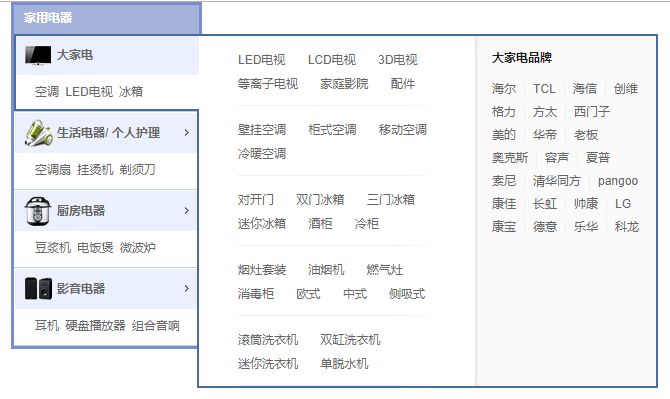Select the 影音电器 category label
670x399 pixels.
pyautogui.click(x=81, y=288)
